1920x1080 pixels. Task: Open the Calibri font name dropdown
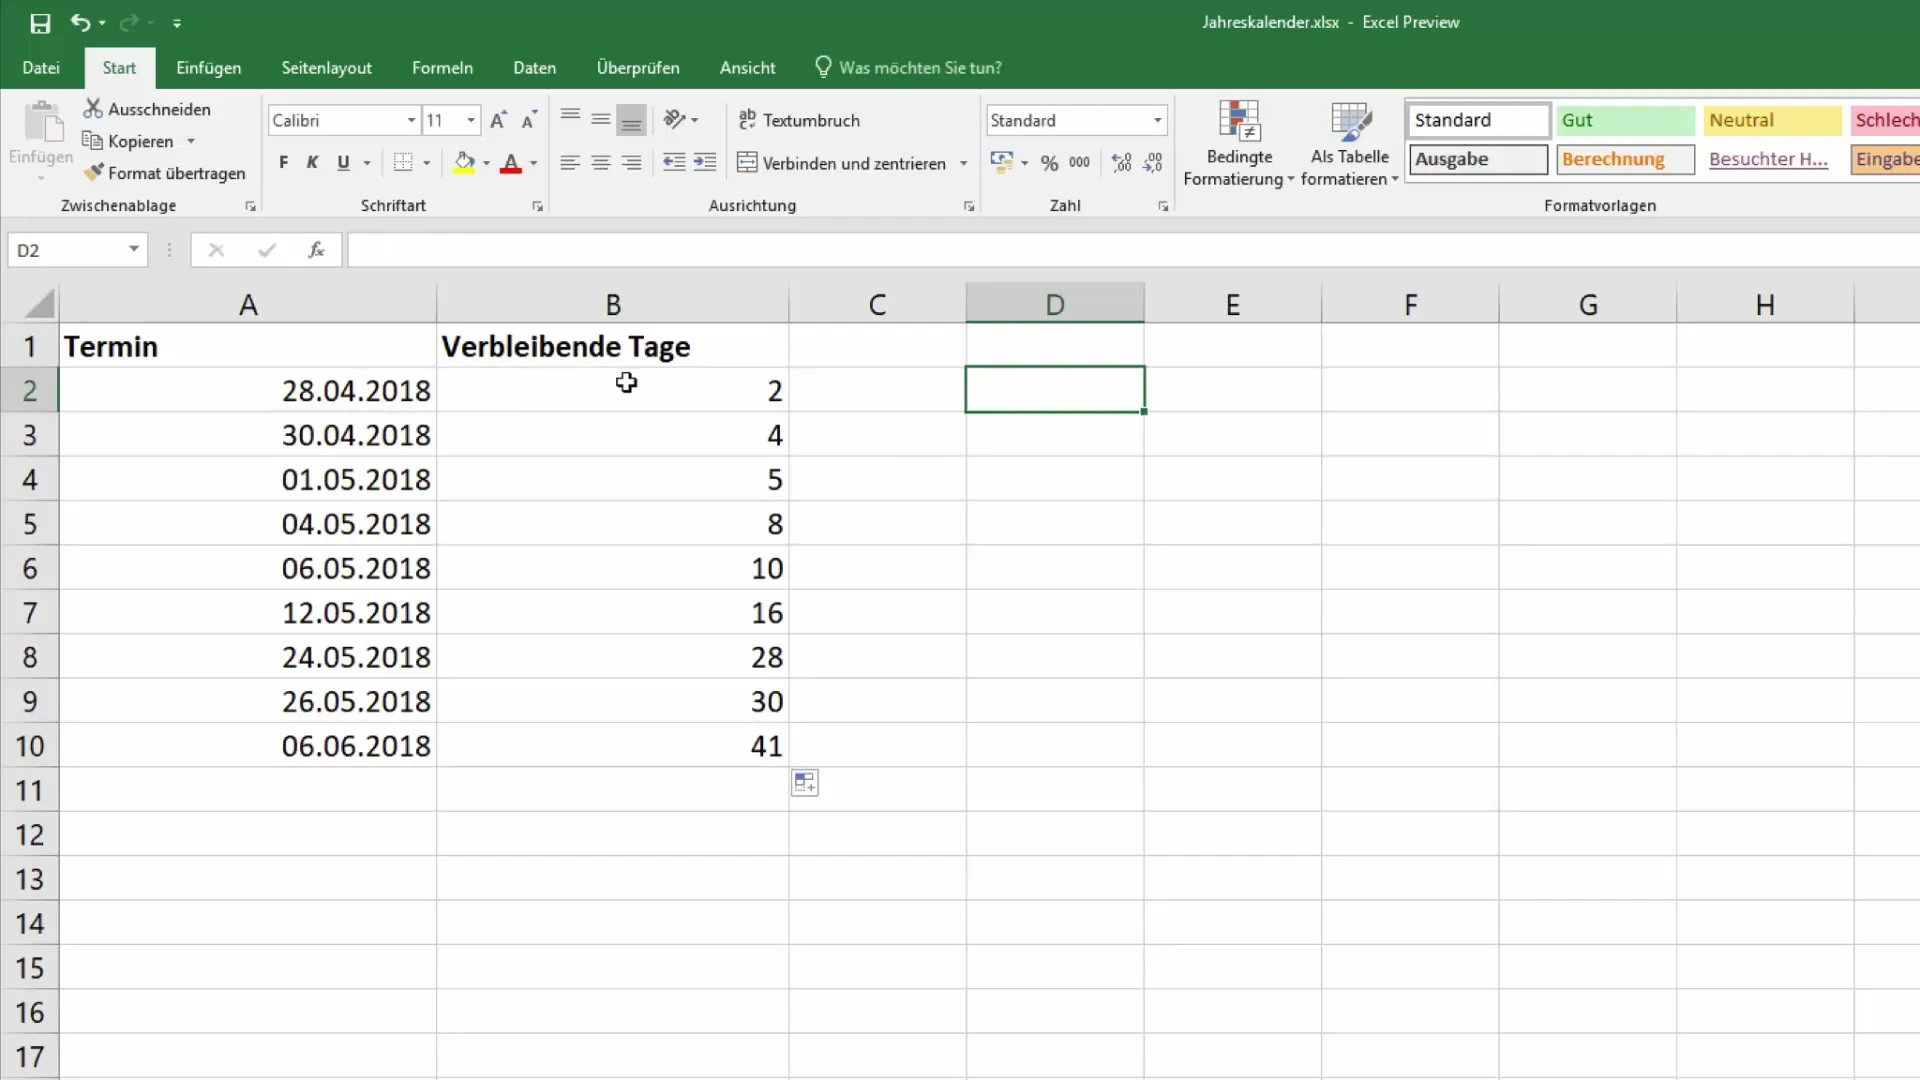411,120
